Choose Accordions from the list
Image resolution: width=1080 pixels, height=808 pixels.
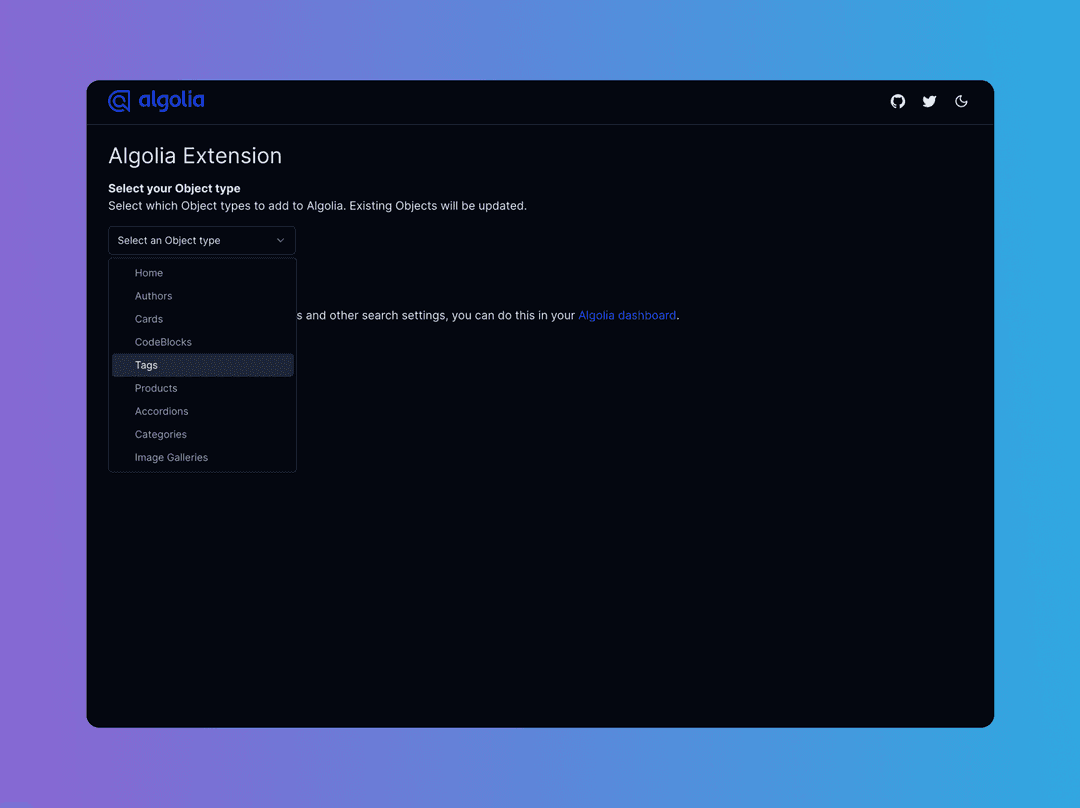tap(202, 411)
